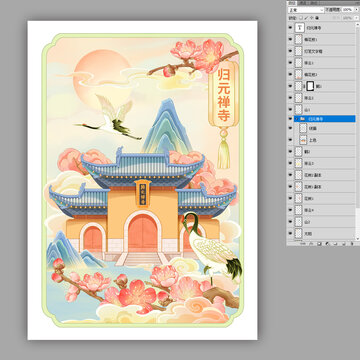This screenshot has height=360, width=360.
Task: Open the blend mode dropdown
Action: point(306,10)
